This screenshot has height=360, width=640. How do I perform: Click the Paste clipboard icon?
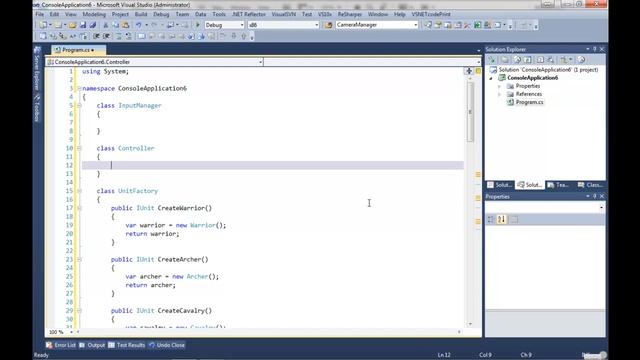pos(125,25)
